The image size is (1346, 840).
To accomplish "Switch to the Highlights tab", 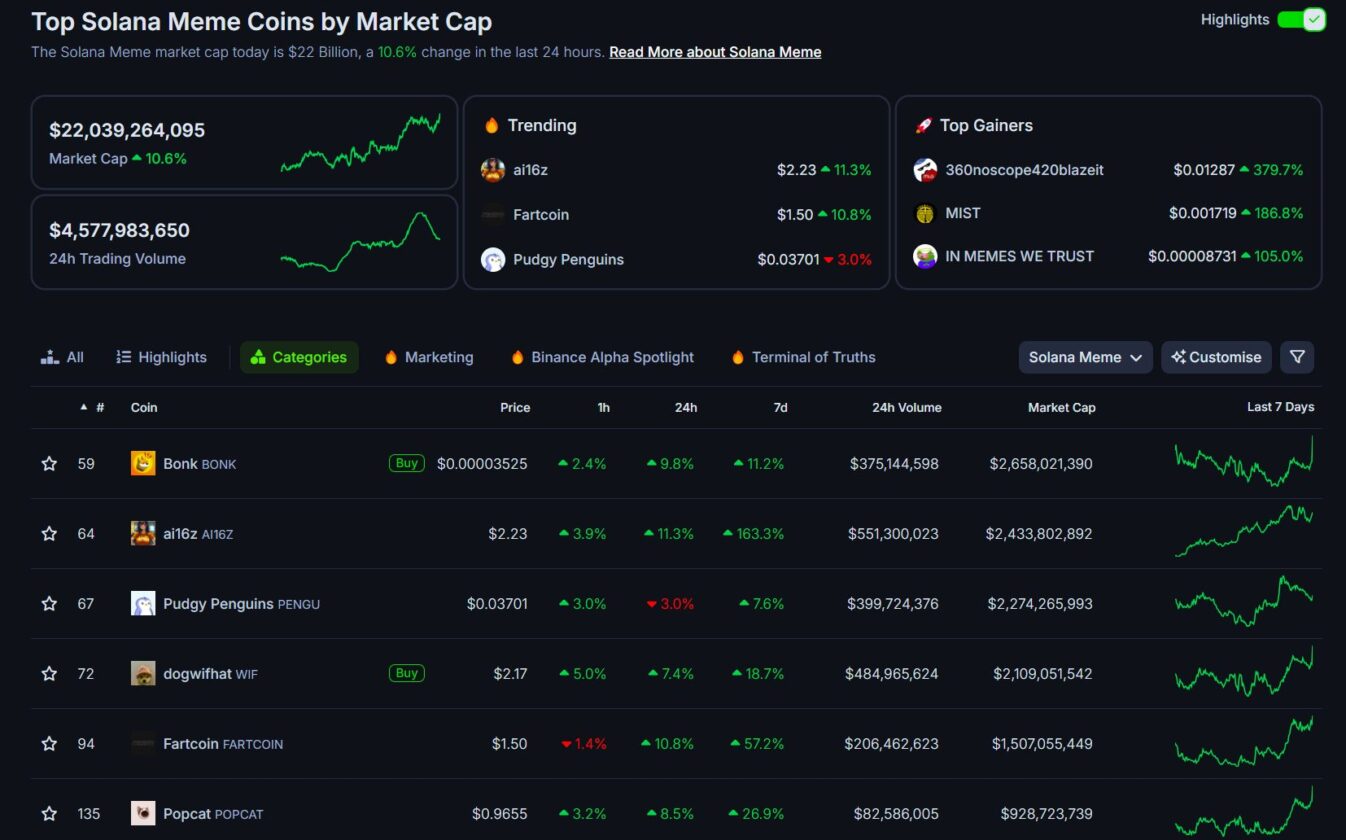I will 161,357.
